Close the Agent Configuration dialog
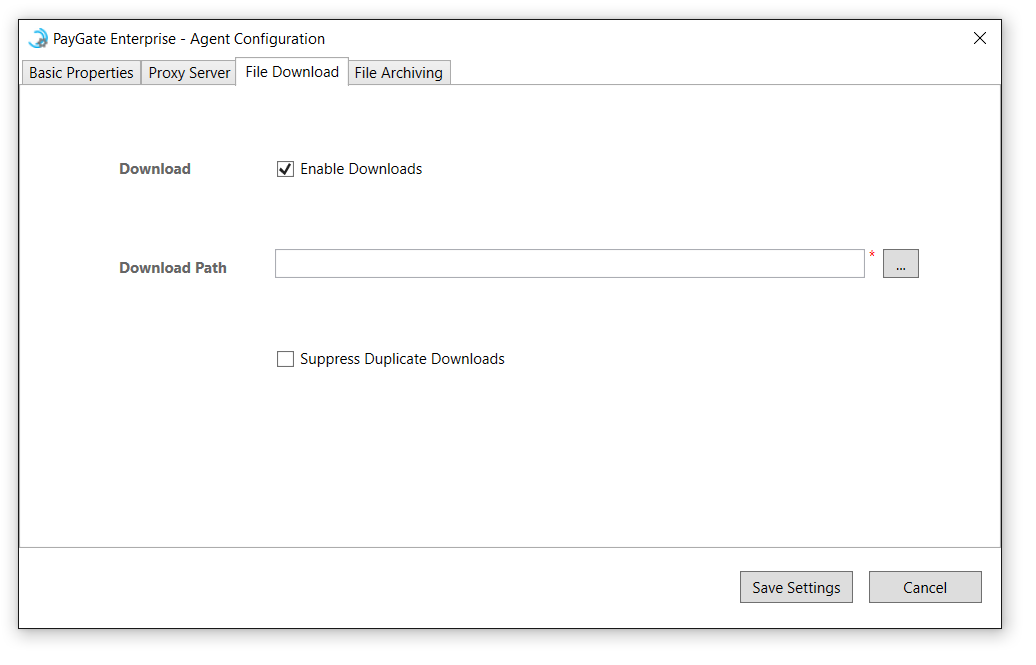 tap(980, 38)
